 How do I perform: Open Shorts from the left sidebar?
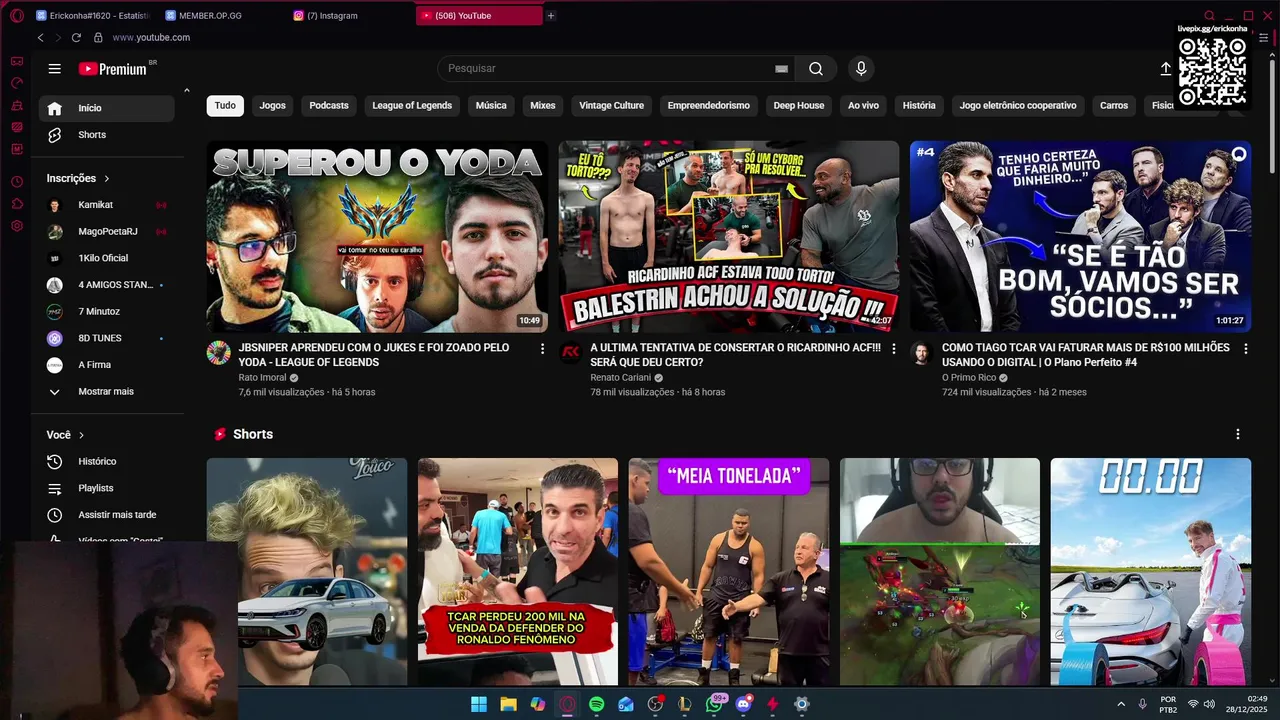pyautogui.click(x=107, y=135)
